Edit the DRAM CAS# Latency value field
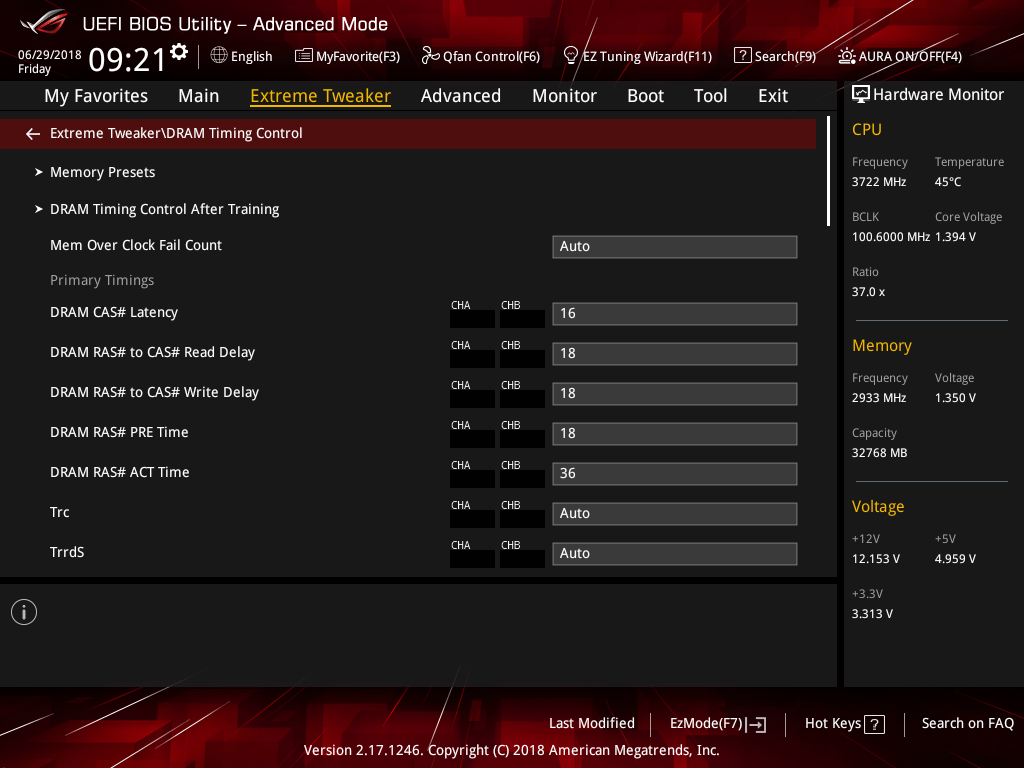The height and width of the screenshot is (768, 1024). (x=675, y=313)
